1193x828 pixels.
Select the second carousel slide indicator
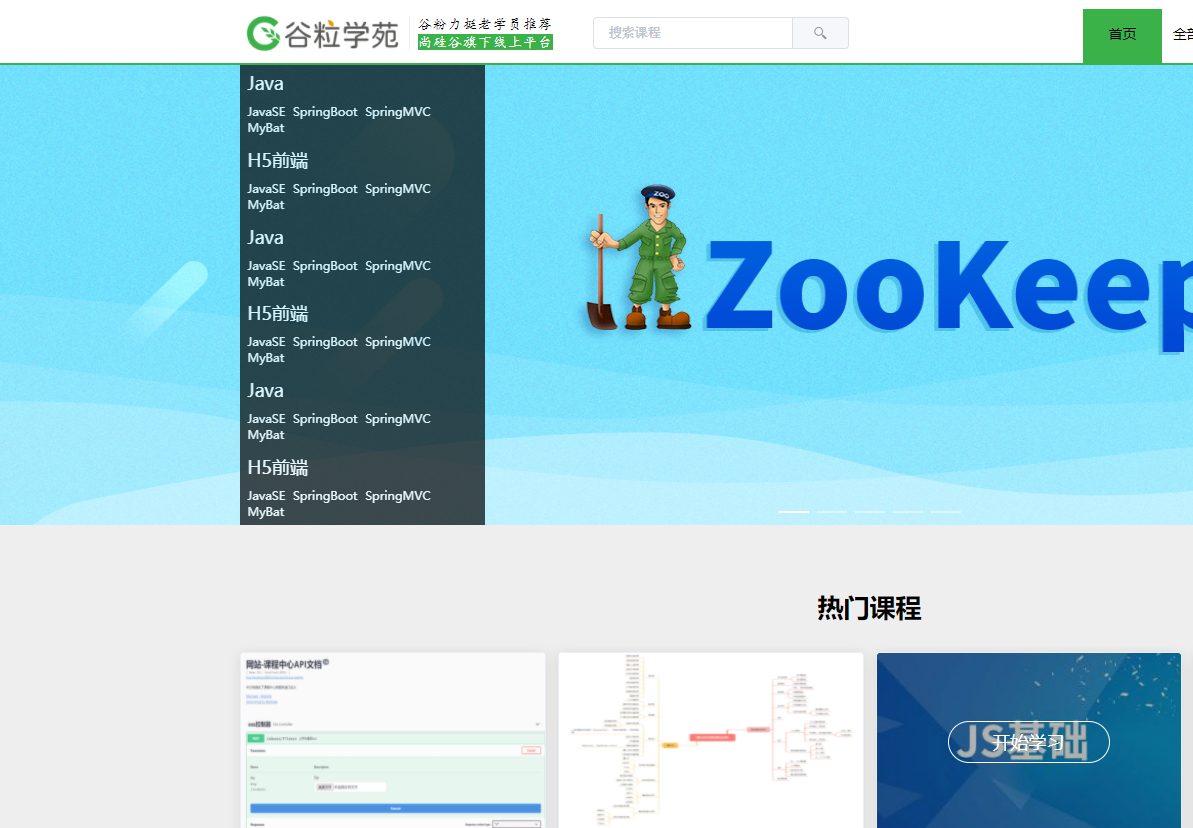click(x=832, y=512)
